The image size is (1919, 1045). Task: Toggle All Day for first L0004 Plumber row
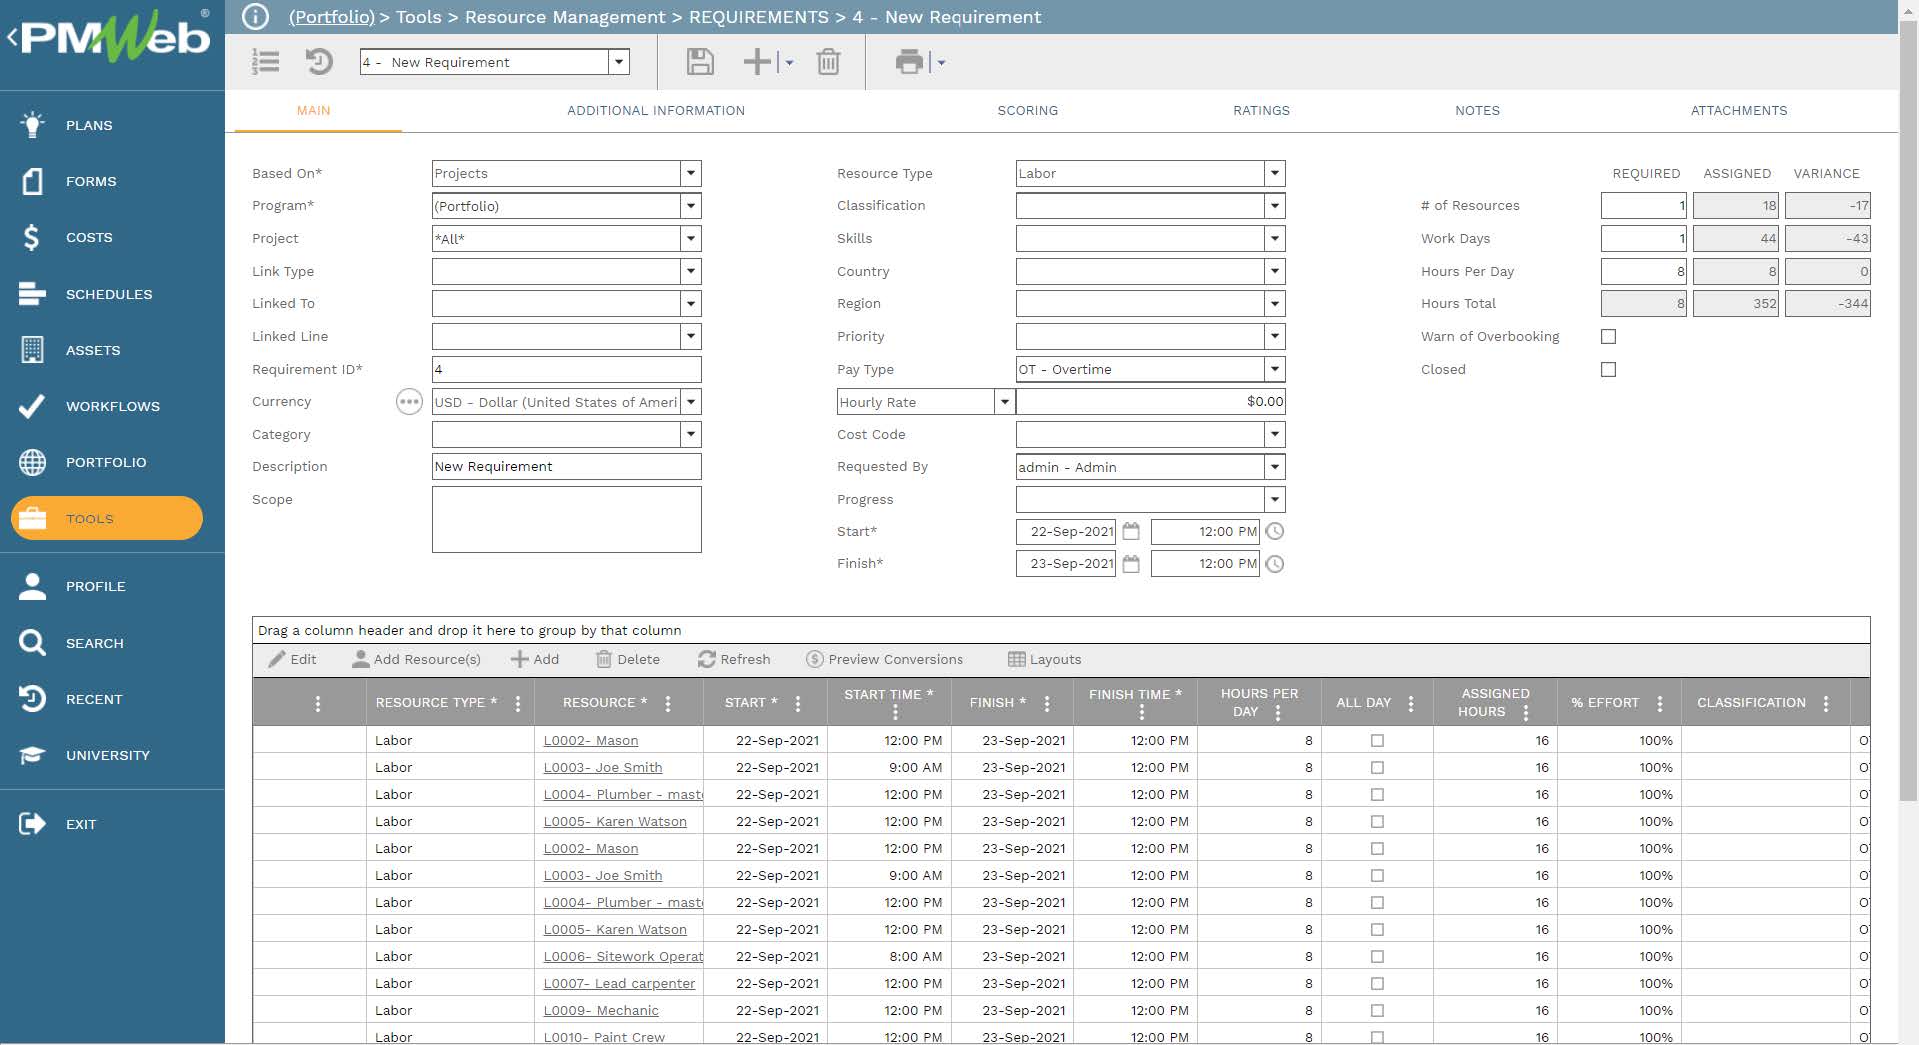[x=1377, y=794]
